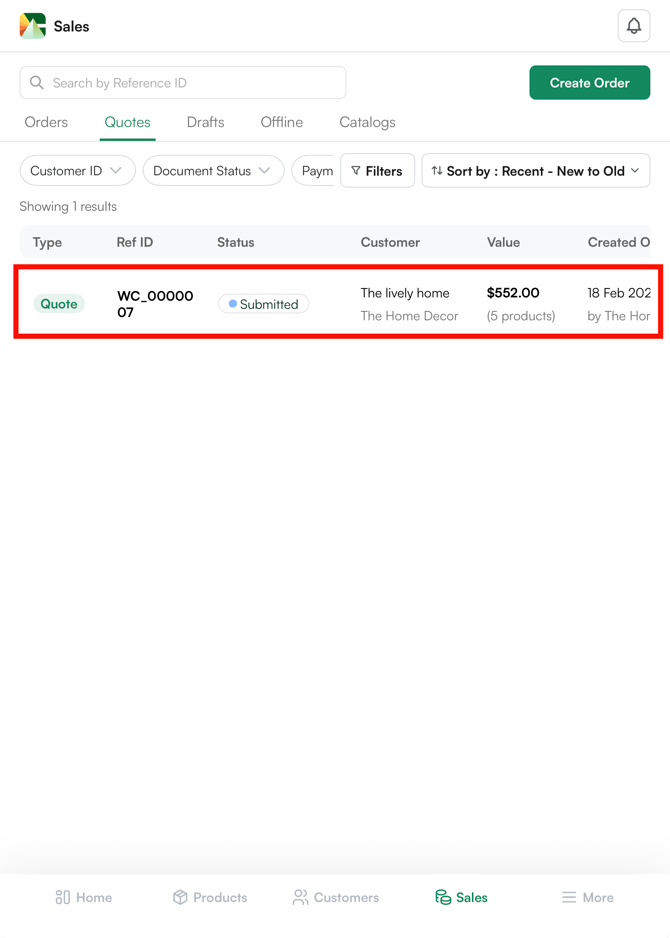Open the Catalogs tab
Viewport: 670px width, 938px height.
click(x=367, y=122)
